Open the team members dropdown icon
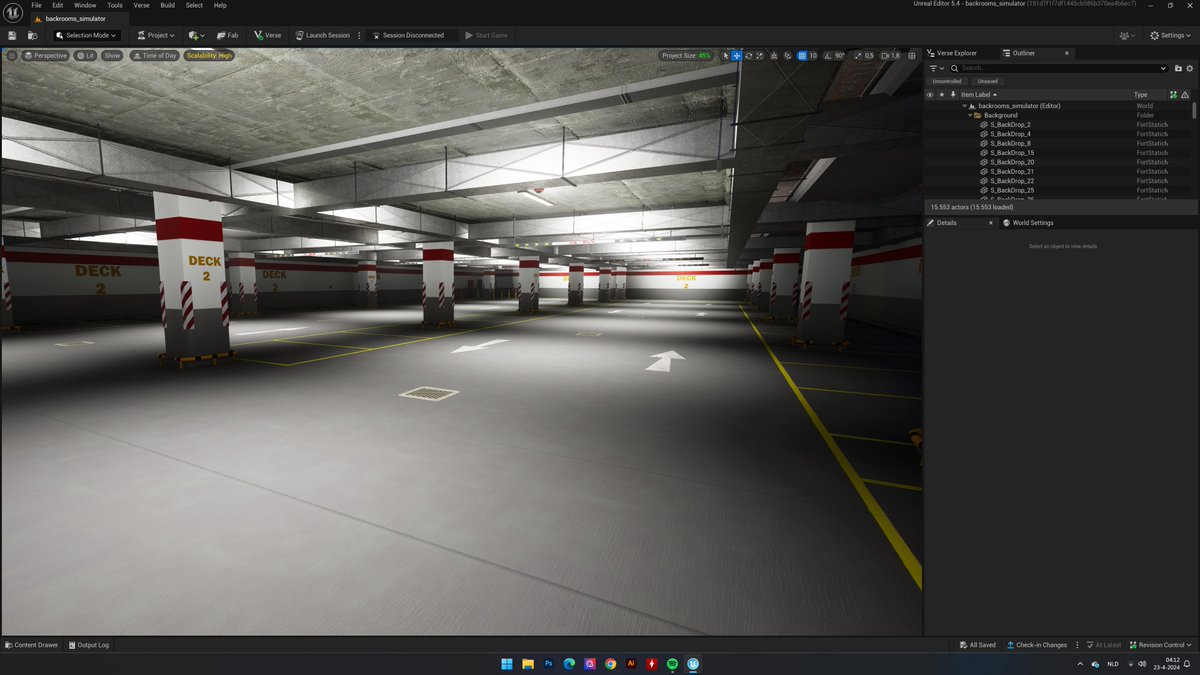 tap(1128, 35)
